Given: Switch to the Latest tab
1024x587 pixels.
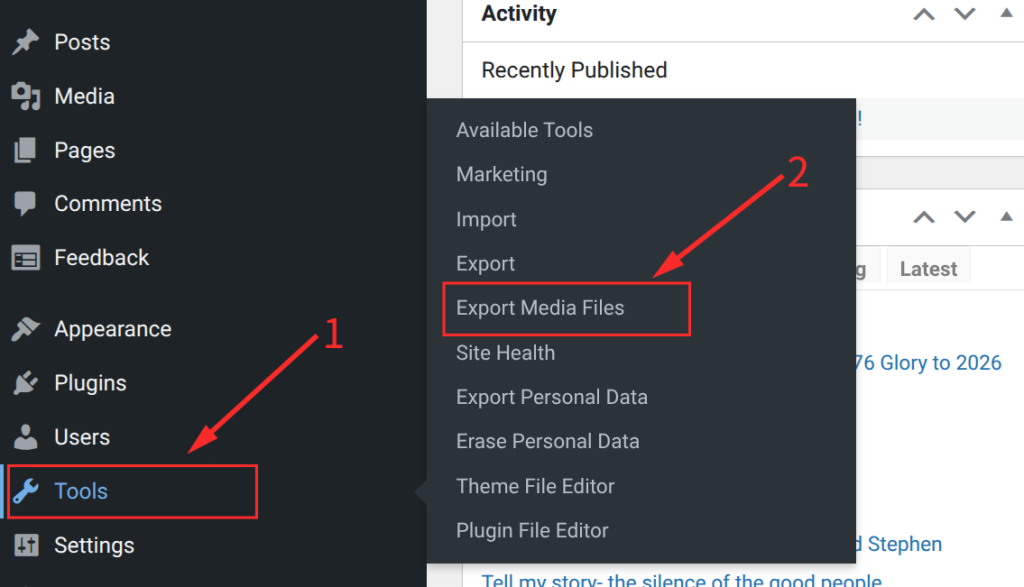Looking at the screenshot, I should (928, 268).
